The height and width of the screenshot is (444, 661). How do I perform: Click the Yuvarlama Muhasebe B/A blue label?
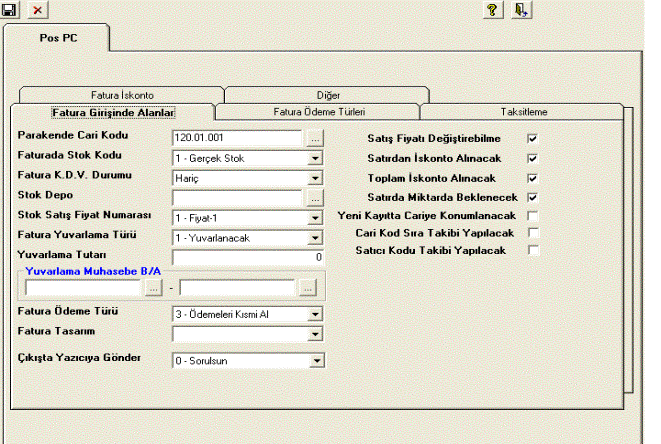[x=93, y=271]
